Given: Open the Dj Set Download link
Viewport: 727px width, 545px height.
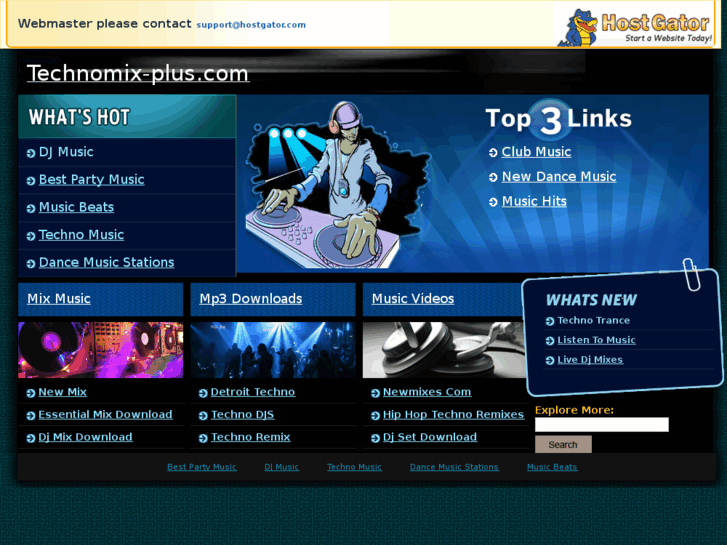Looking at the screenshot, I should [430, 437].
